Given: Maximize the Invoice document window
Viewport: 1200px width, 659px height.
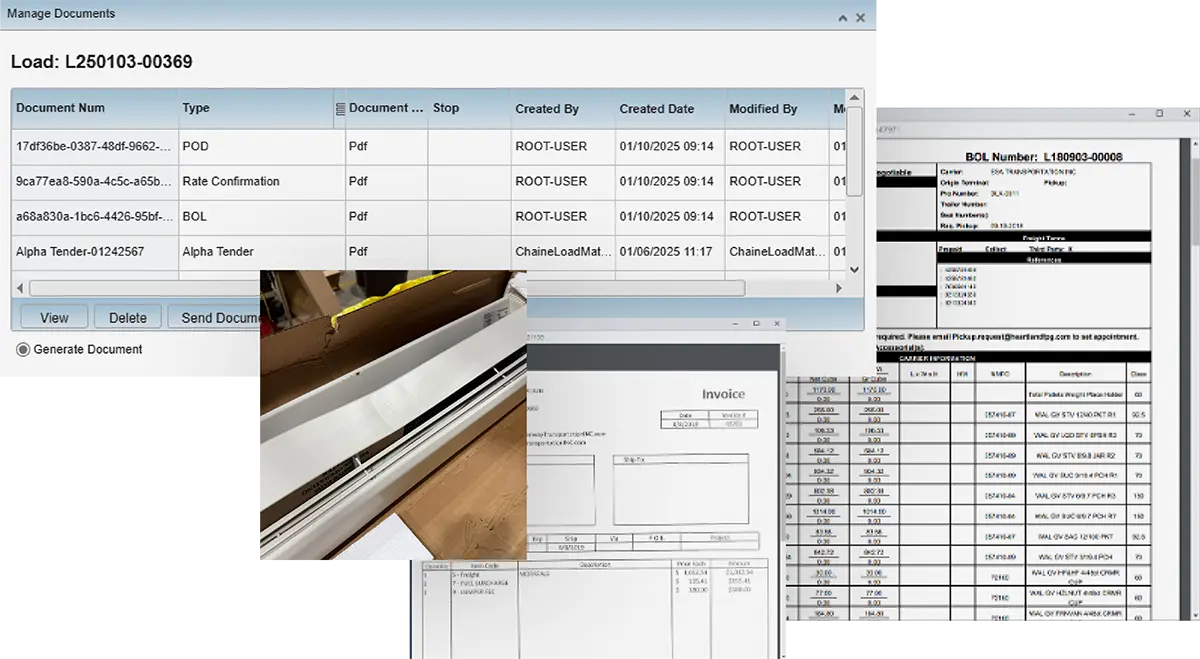Looking at the screenshot, I should click(x=754, y=324).
